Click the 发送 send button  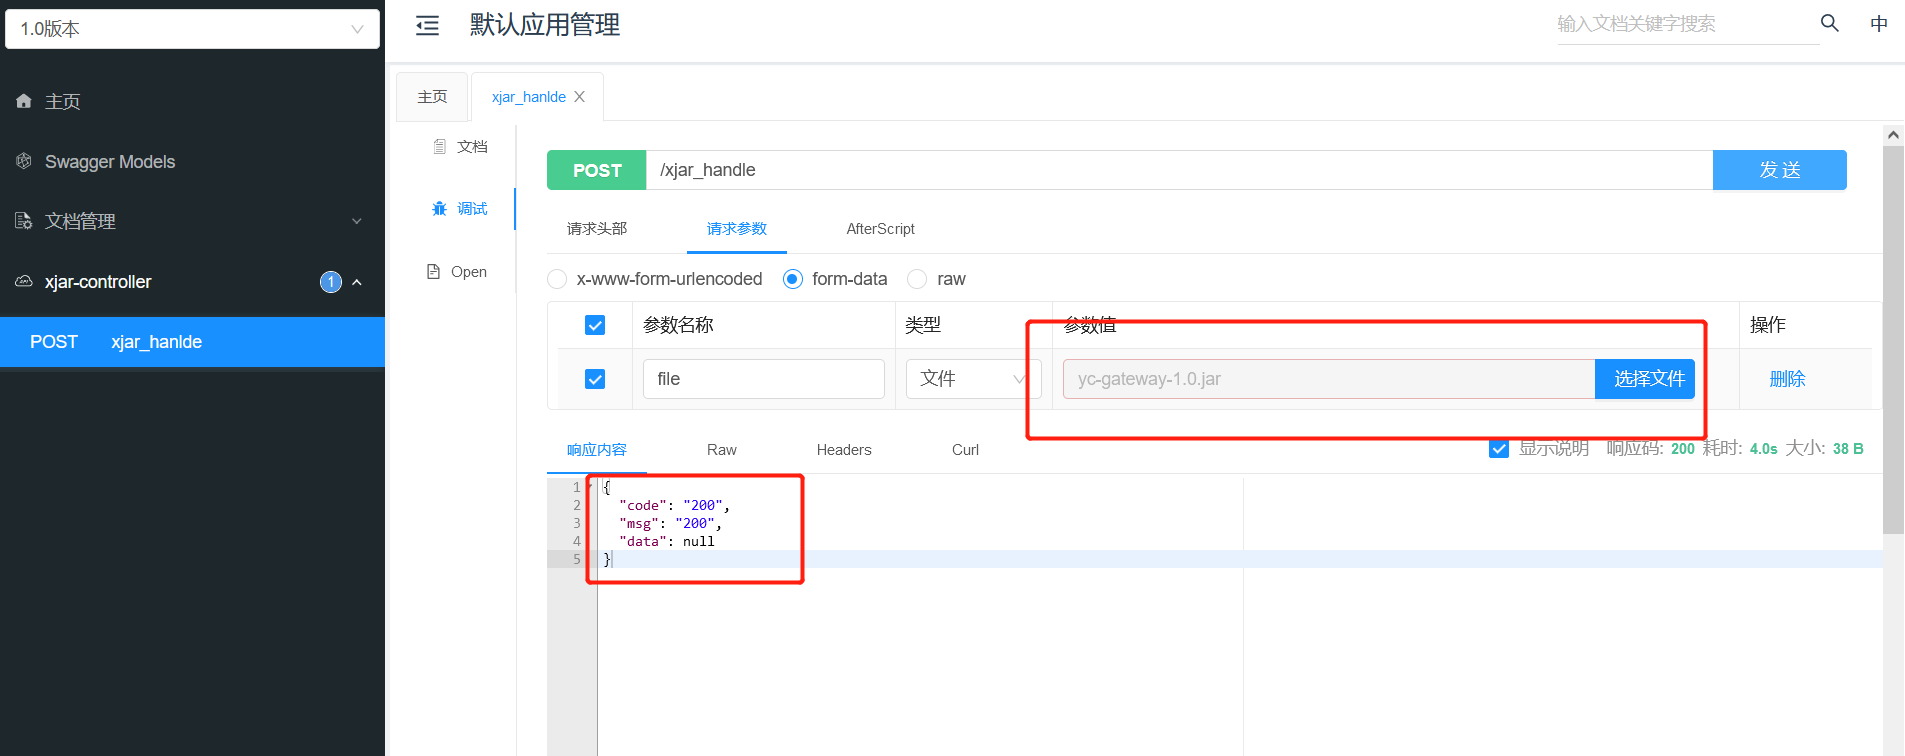pos(1780,170)
